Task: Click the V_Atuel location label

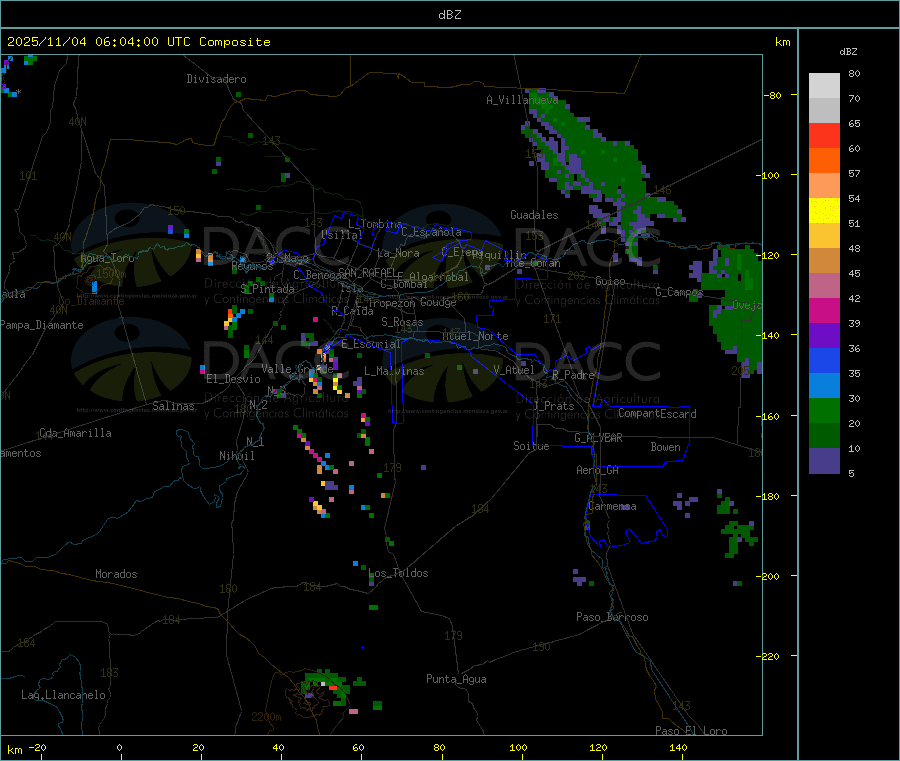Action: coord(514,370)
